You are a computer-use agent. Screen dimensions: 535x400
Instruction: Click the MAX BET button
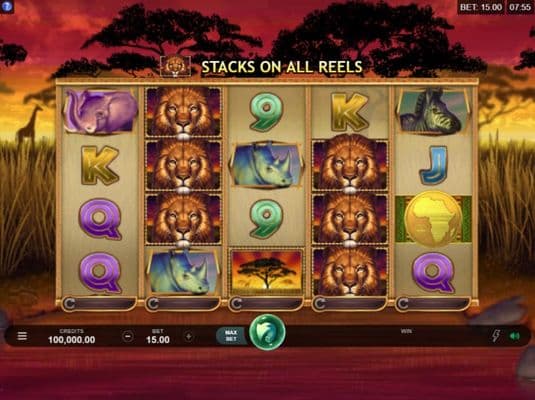click(x=231, y=336)
